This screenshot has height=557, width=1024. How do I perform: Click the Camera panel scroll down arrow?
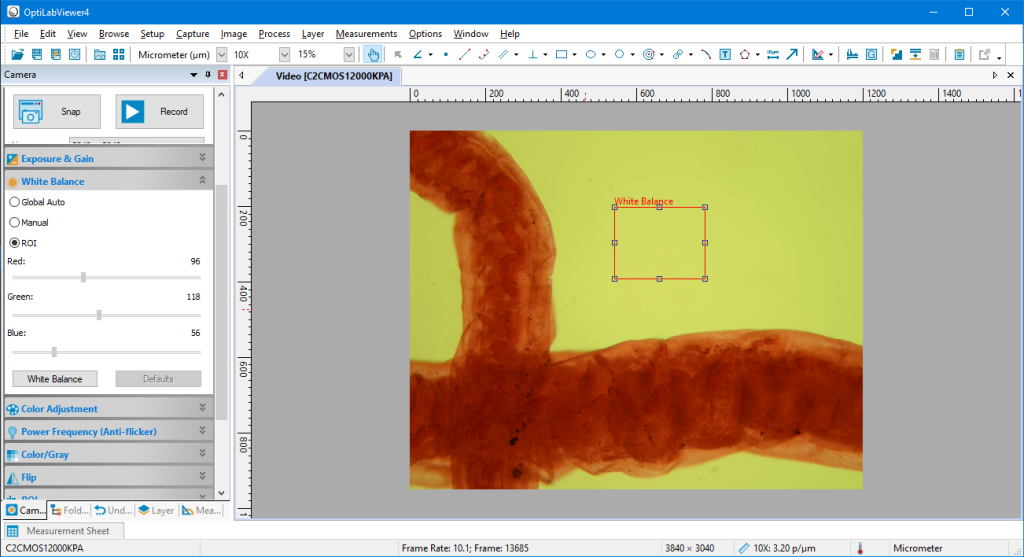pos(221,493)
